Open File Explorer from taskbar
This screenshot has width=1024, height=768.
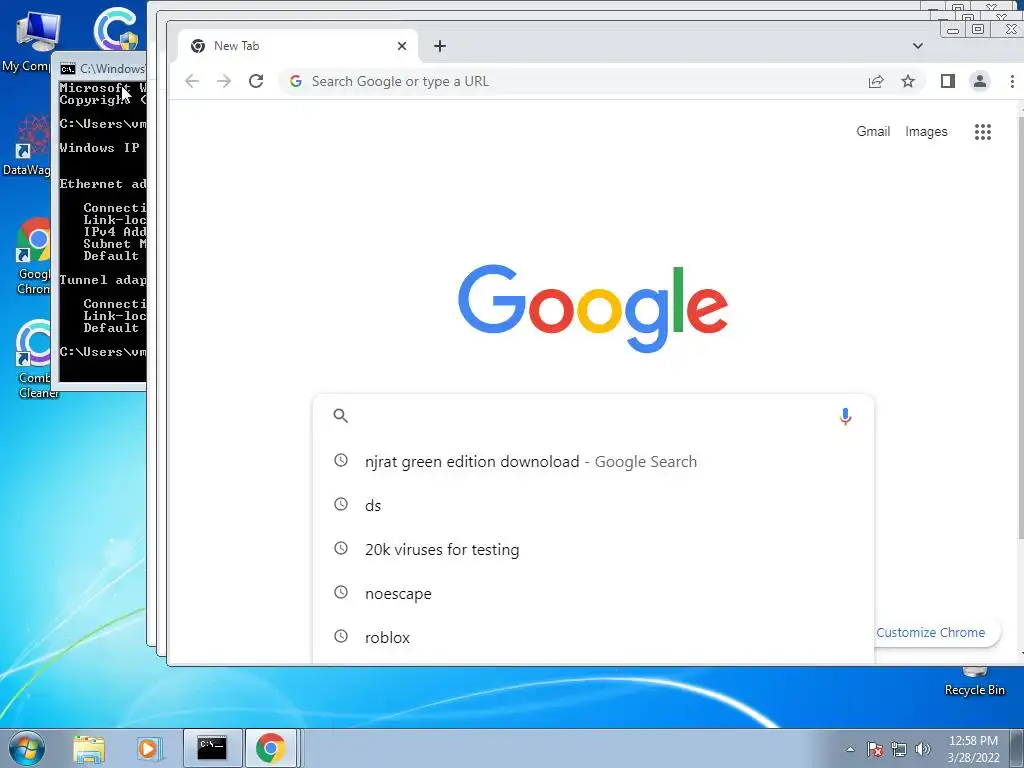89,749
